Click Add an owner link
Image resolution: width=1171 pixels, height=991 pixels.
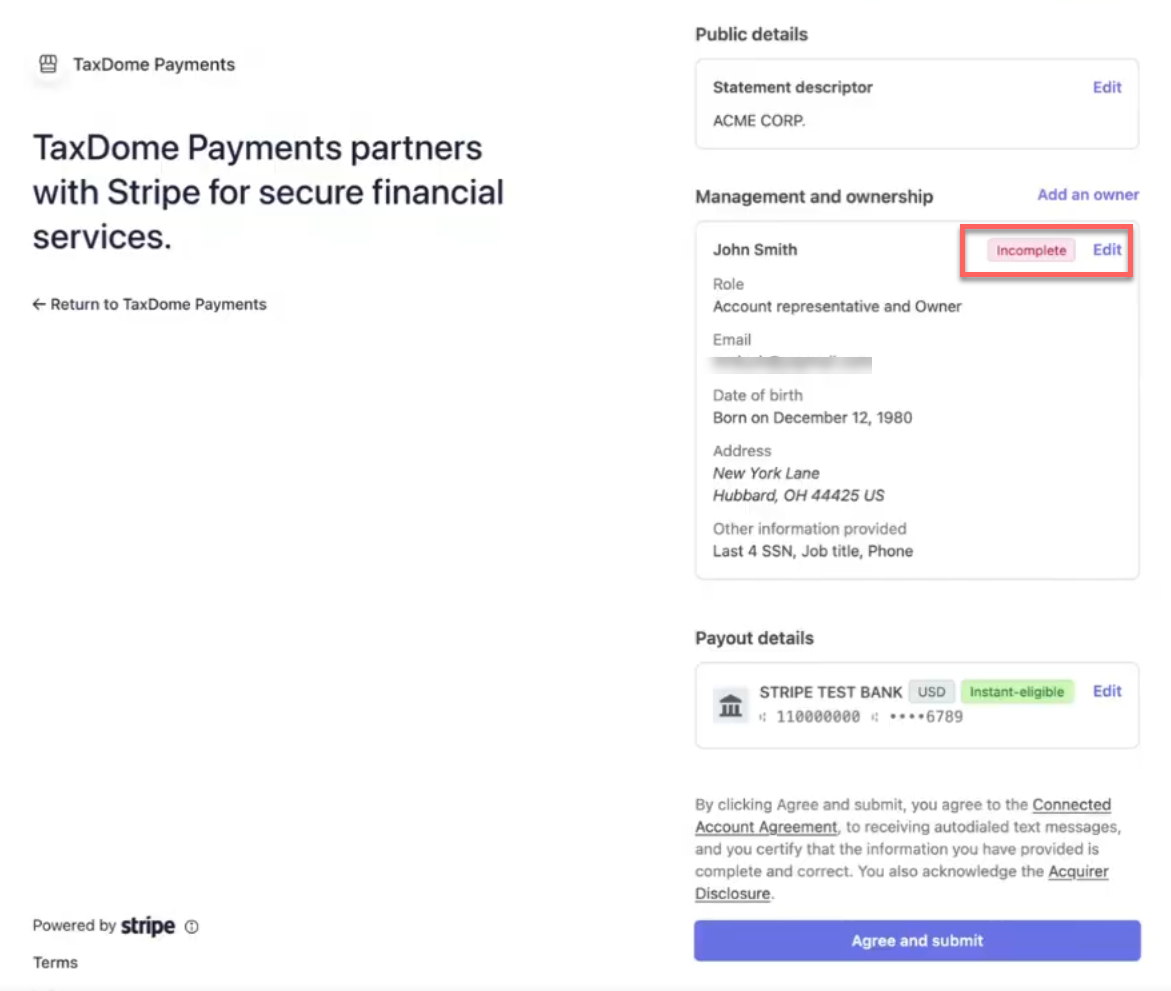coord(1088,195)
